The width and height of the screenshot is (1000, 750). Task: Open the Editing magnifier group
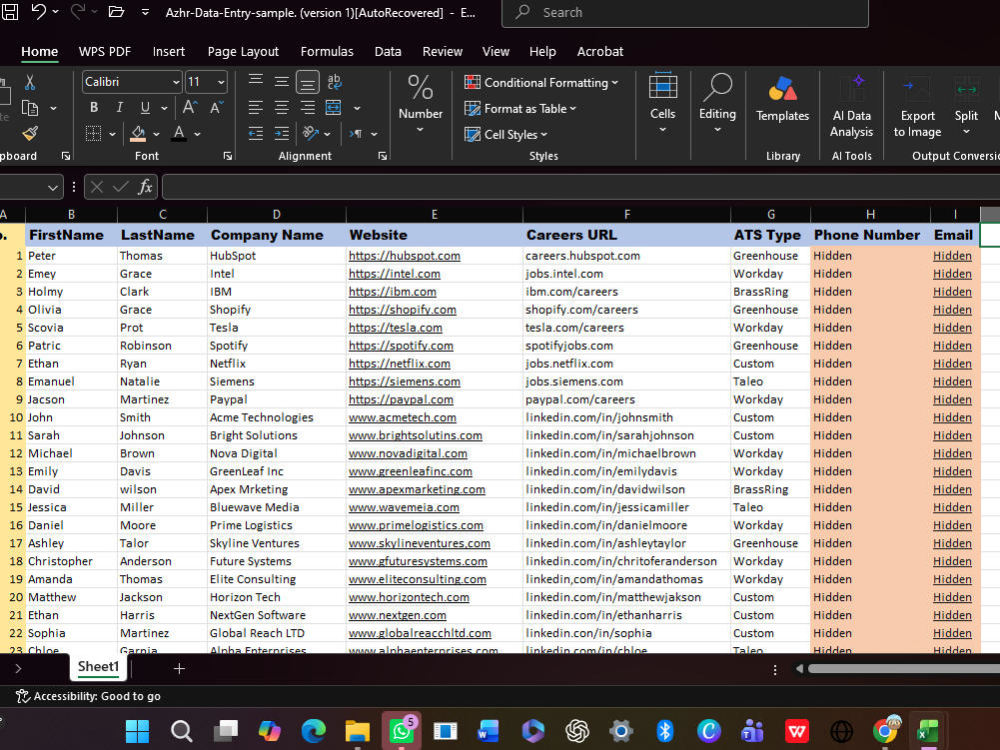tap(717, 103)
